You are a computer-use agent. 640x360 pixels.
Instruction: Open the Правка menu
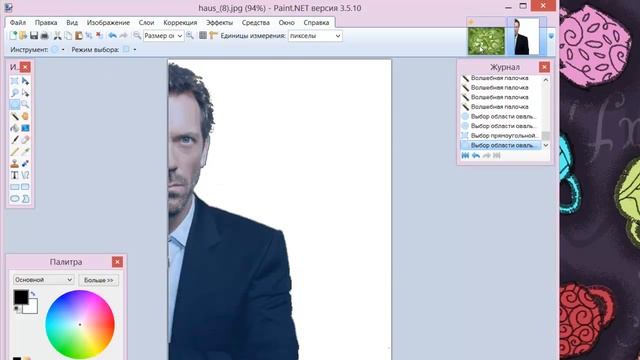[46, 22]
